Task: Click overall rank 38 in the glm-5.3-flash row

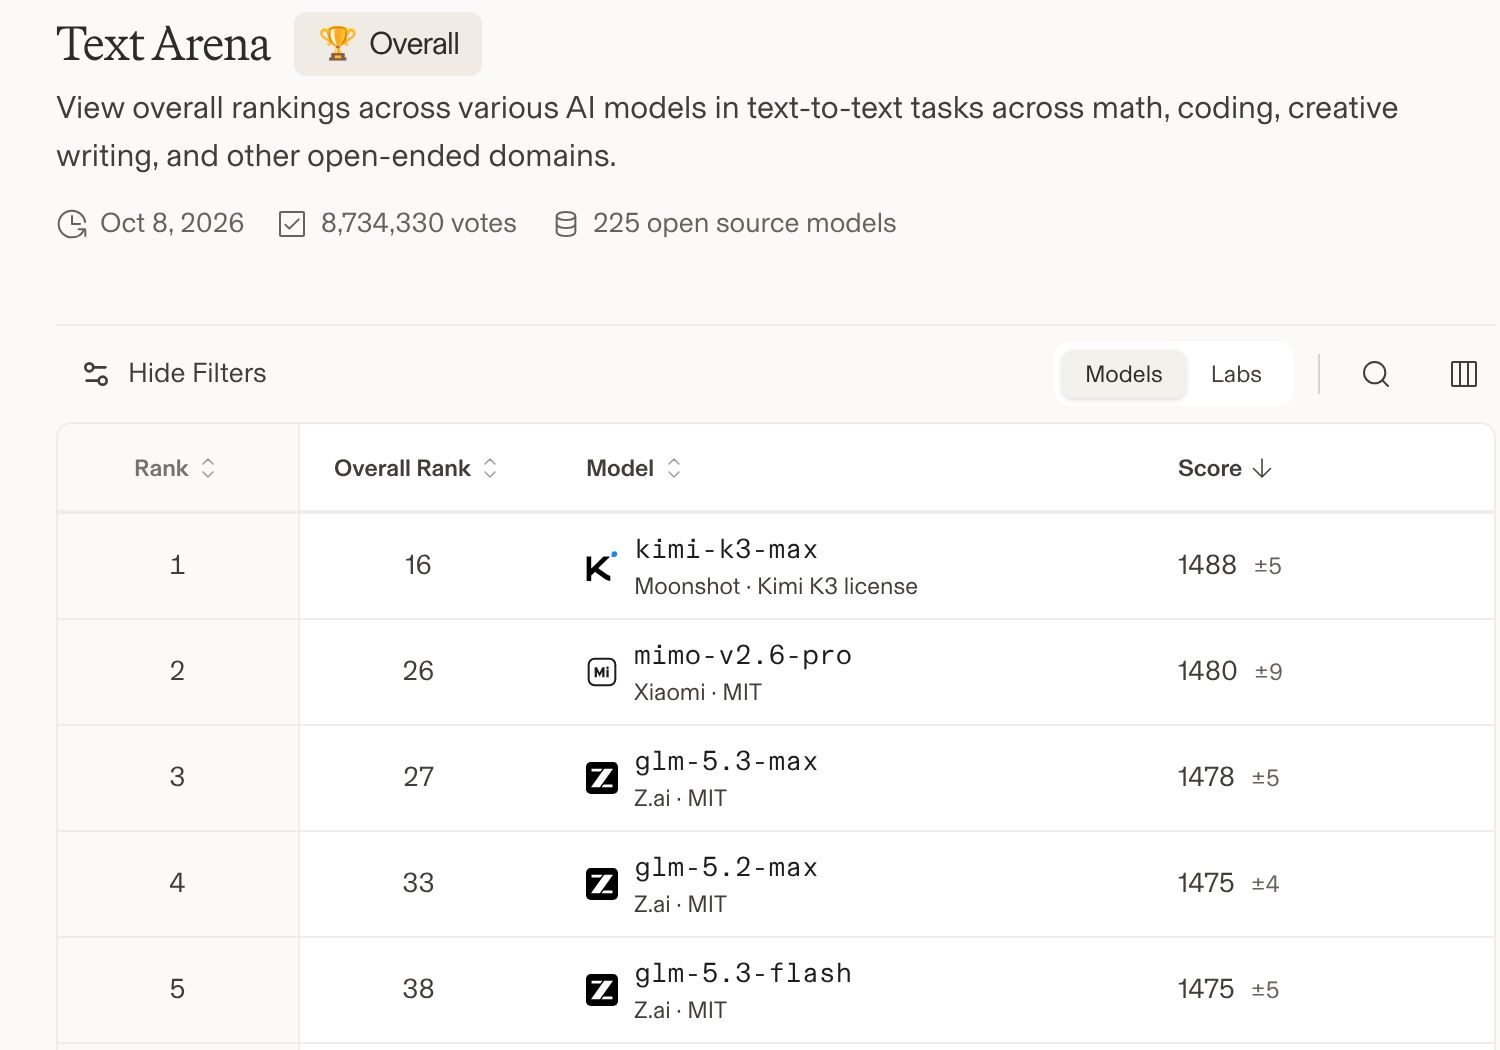Action: click(418, 989)
